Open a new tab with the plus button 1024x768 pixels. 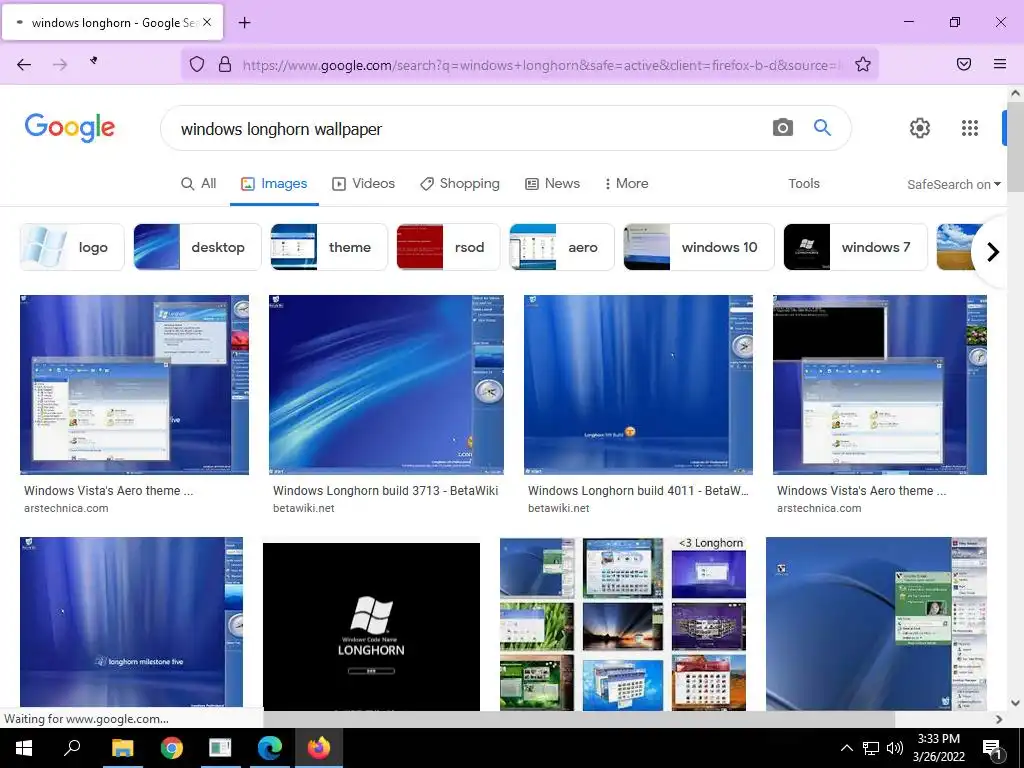click(x=244, y=23)
